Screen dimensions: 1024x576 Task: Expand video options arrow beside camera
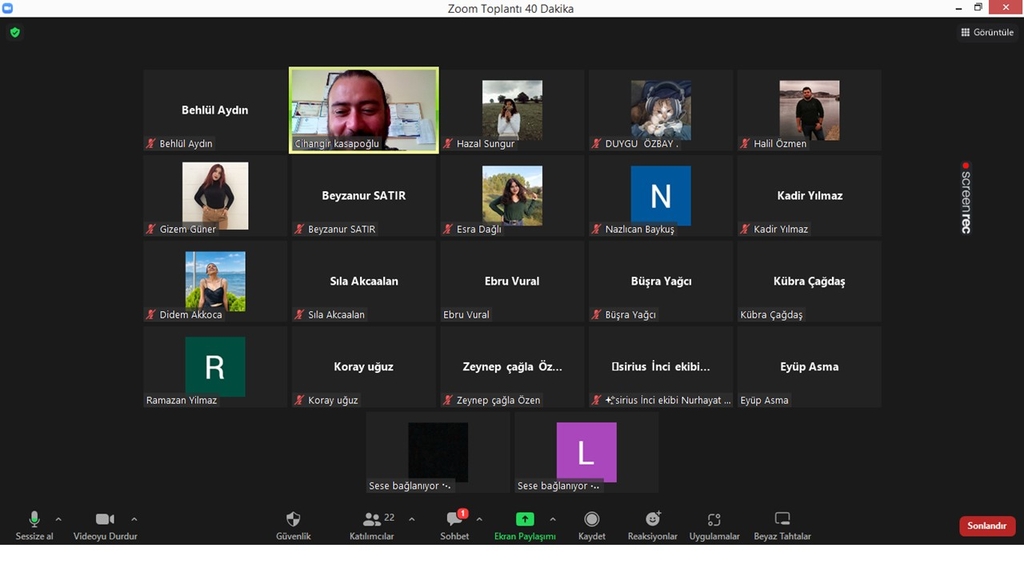[x=134, y=519]
